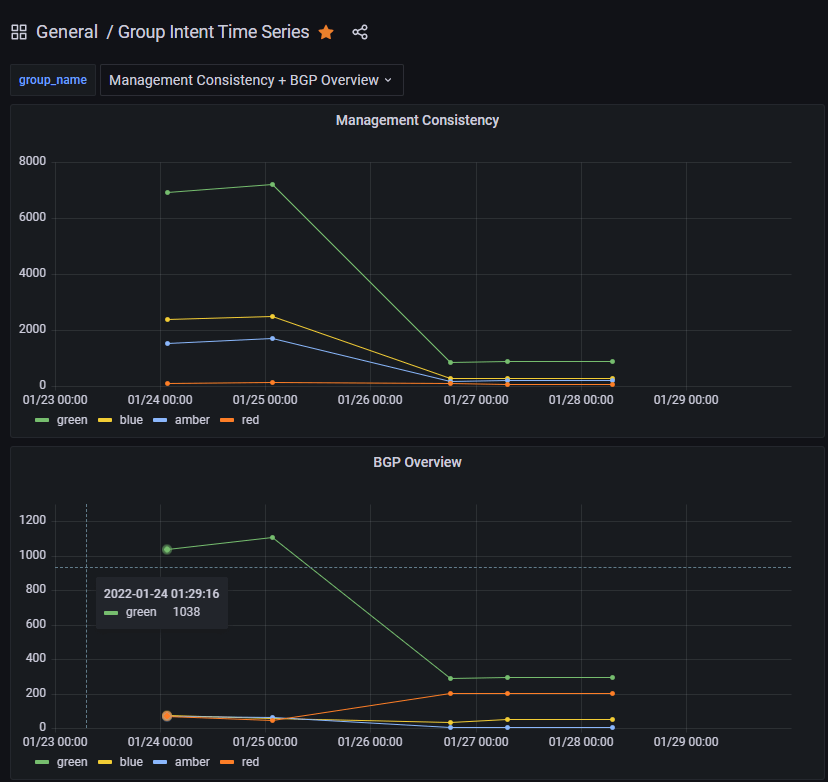This screenshot has width=828, height=782.
Task: Open the share dashboard icon
Action: point(360,32)
